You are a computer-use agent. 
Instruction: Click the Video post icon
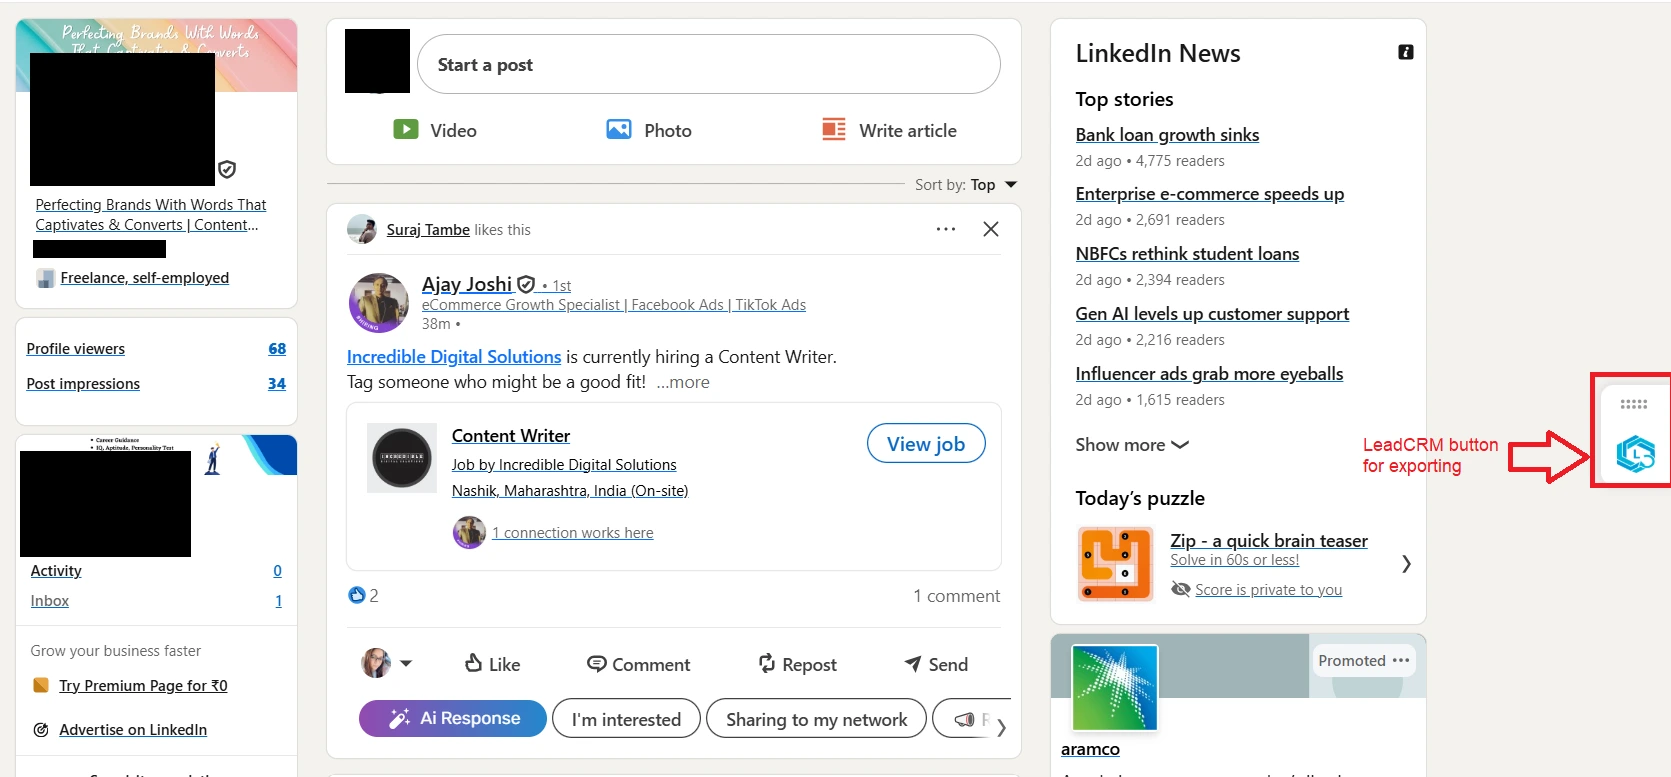point(406,129)
